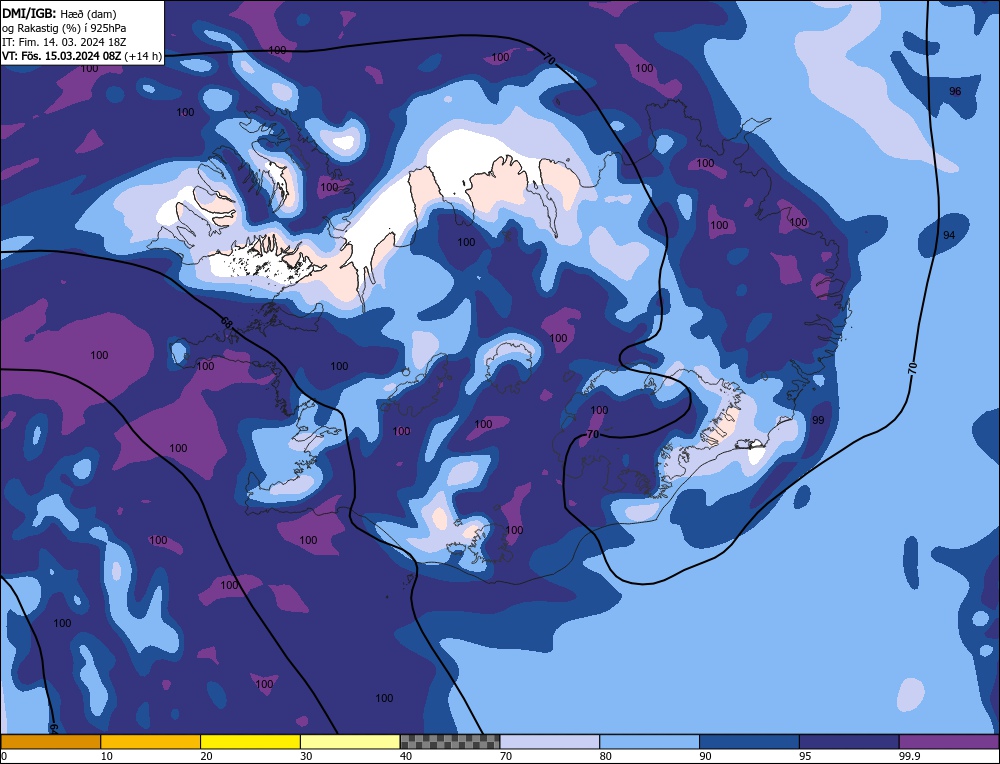The height and width of the screenshot is (764, 1000).
Task: Click the '94' humidity value on the map
Action: click(949, 235)
